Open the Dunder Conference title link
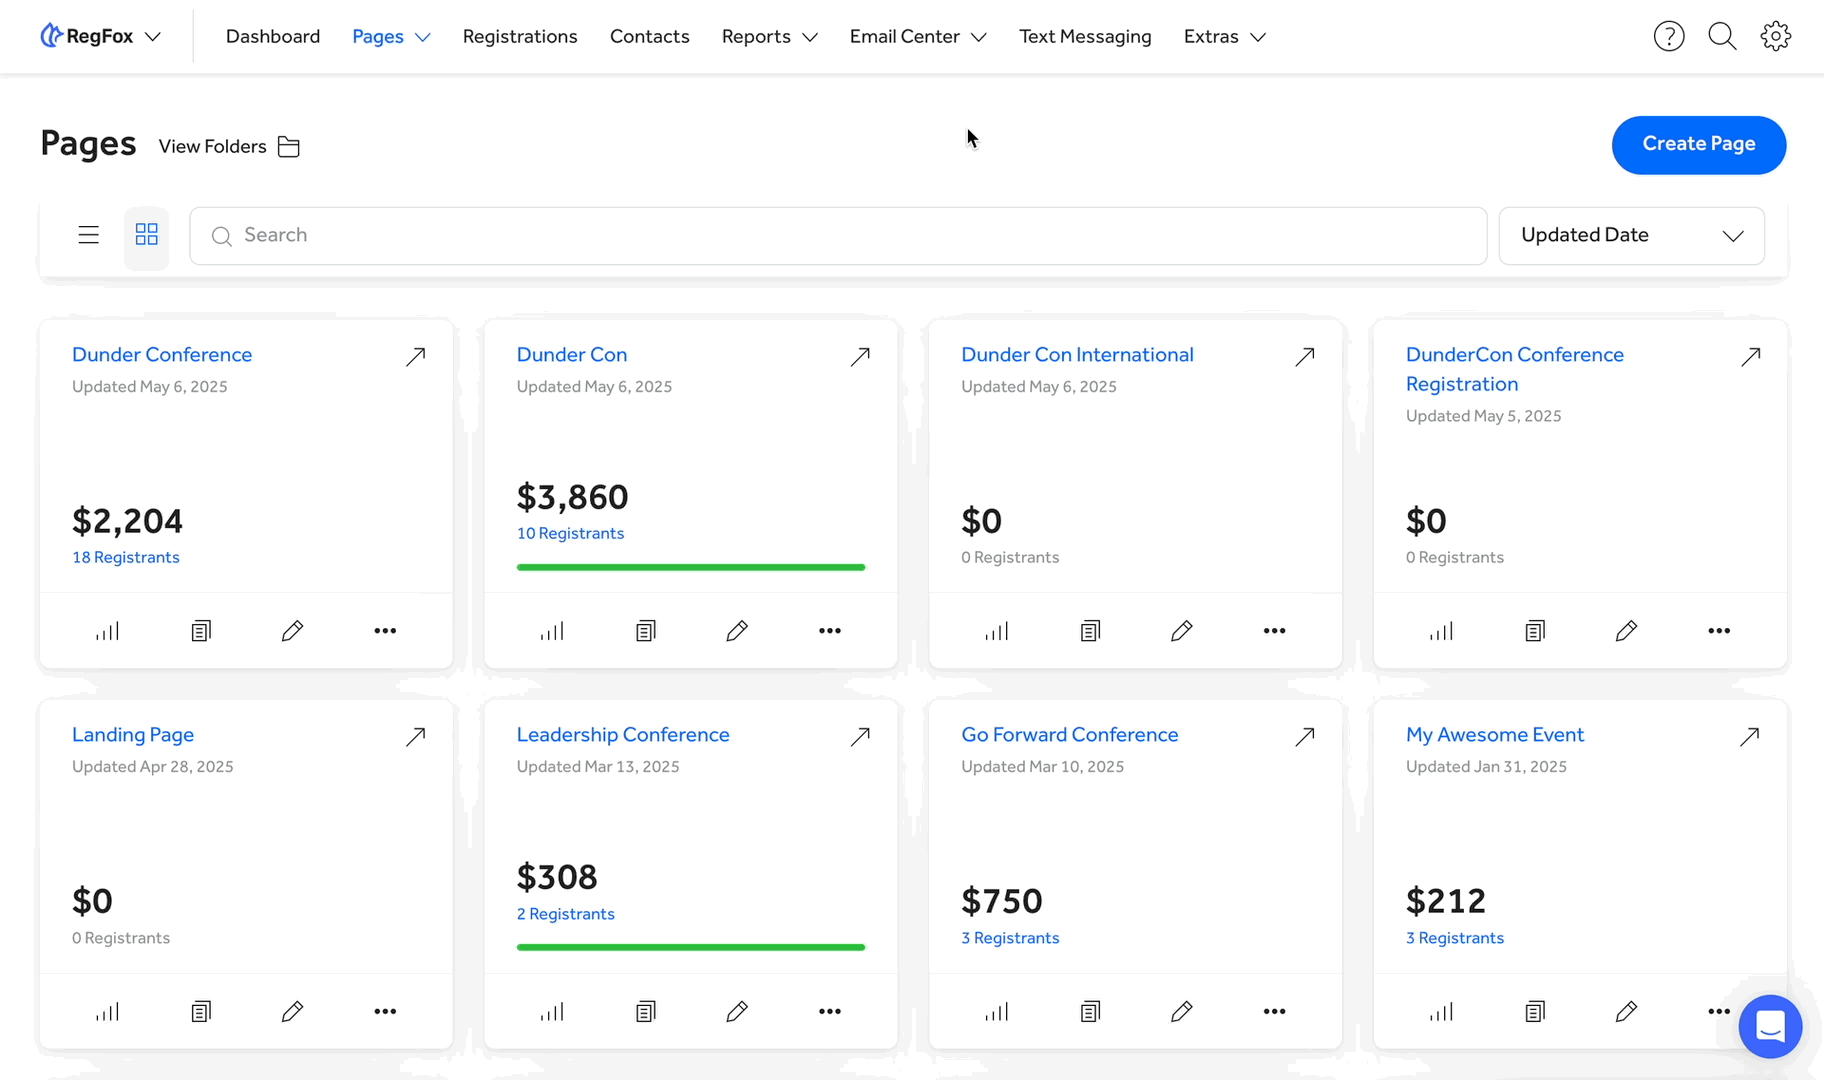This screenshot has height=1080, width=1824. (162, 355)
